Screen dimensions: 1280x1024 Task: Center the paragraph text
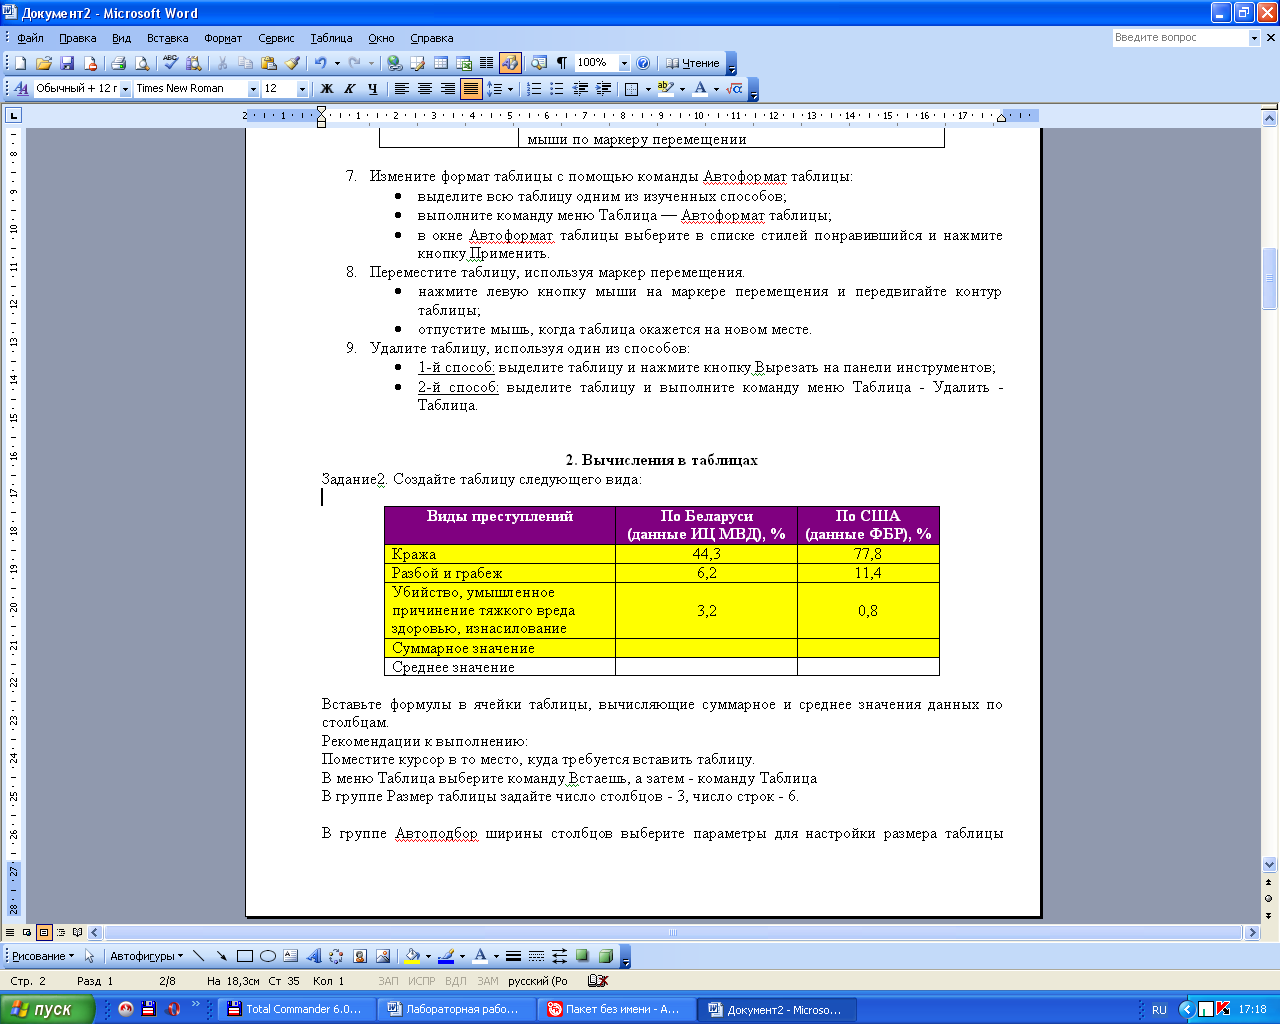[424, 89]
